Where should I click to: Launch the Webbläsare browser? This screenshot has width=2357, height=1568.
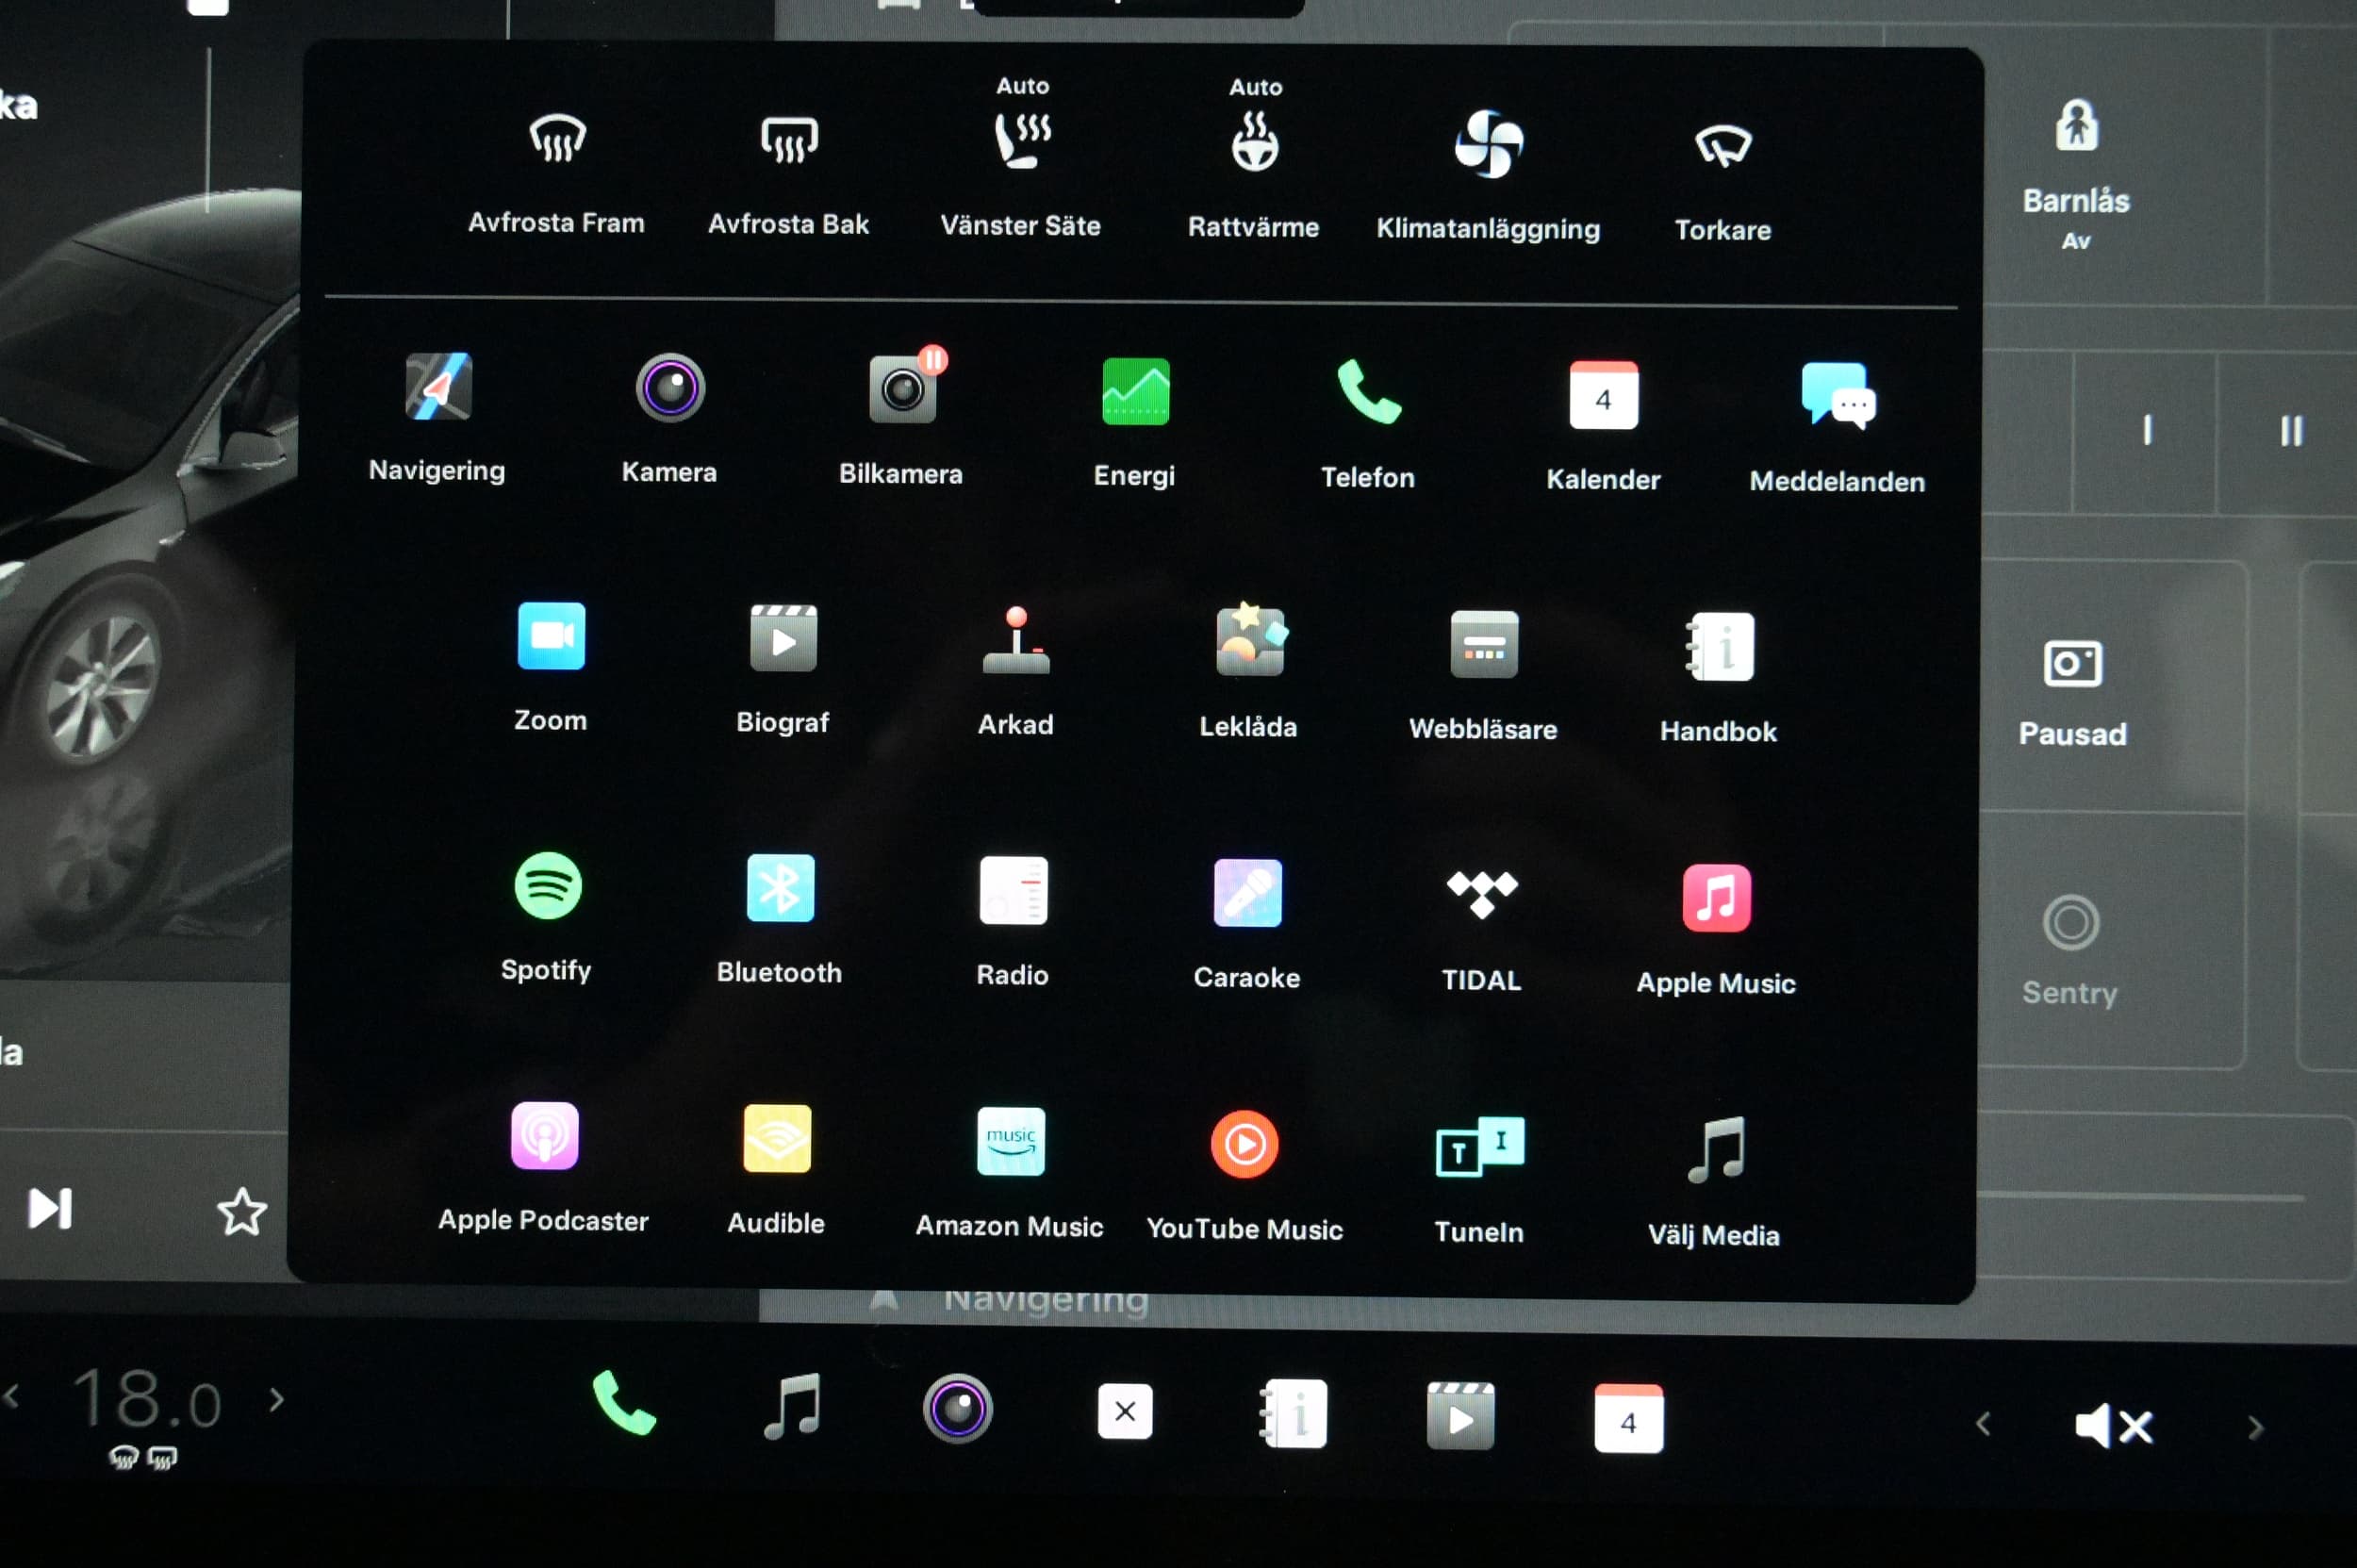1483,676
